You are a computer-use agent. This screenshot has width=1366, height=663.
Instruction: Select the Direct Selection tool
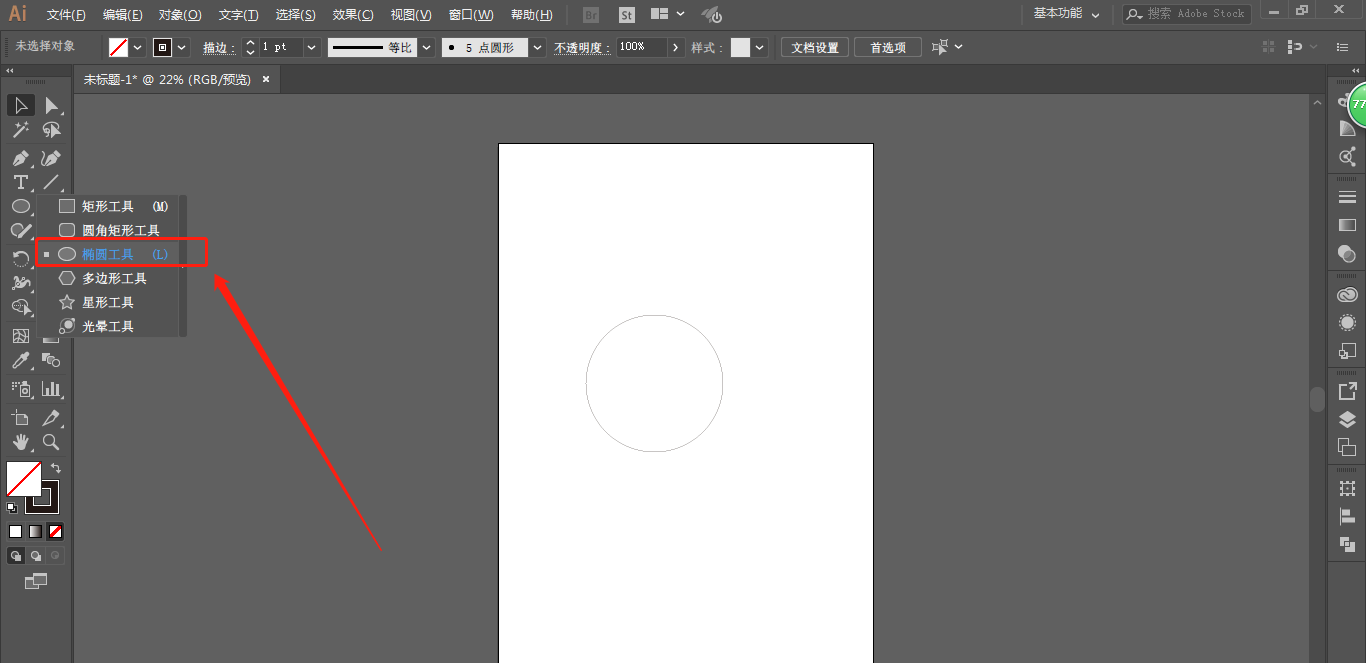pos(52,105)
